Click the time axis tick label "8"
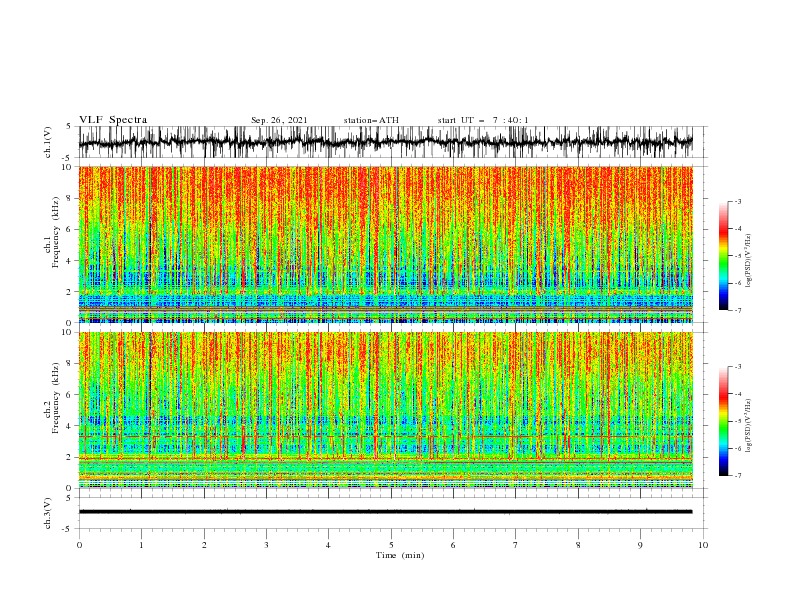792x612 pixels. (x=578, y=545)
